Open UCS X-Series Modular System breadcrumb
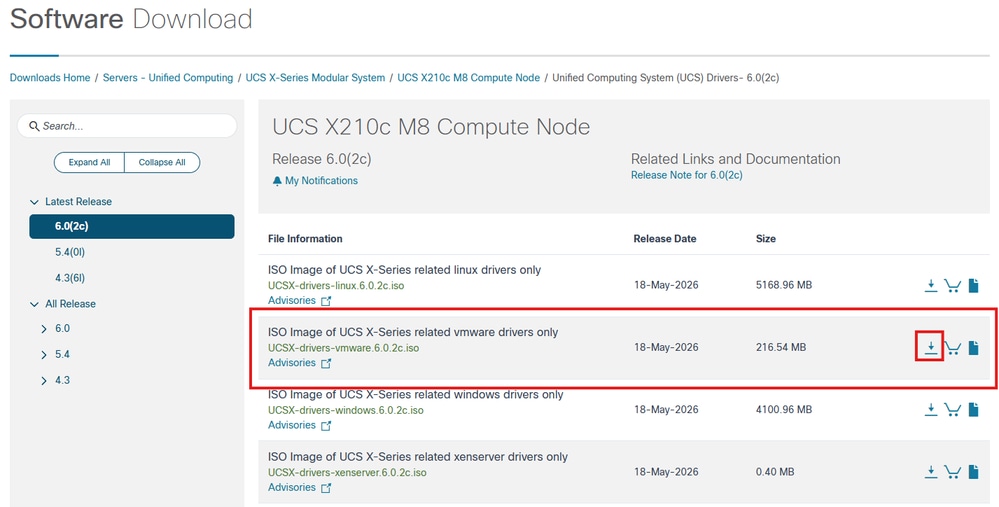The width and height of the screenshot is (999, 507). [315, 78]
